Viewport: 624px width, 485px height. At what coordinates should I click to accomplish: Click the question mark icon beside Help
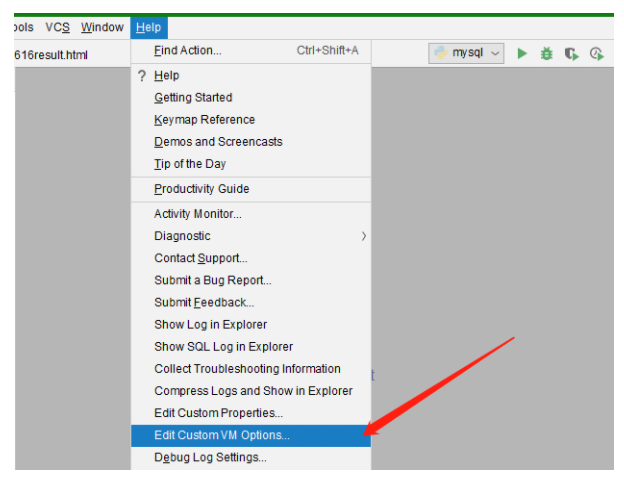pos(141,76)
